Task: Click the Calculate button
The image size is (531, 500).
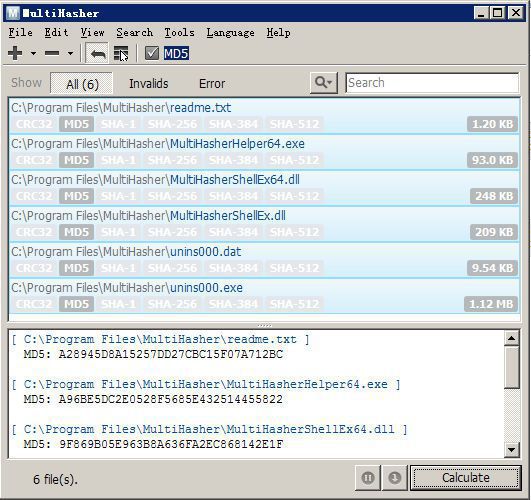Action: 466,478
